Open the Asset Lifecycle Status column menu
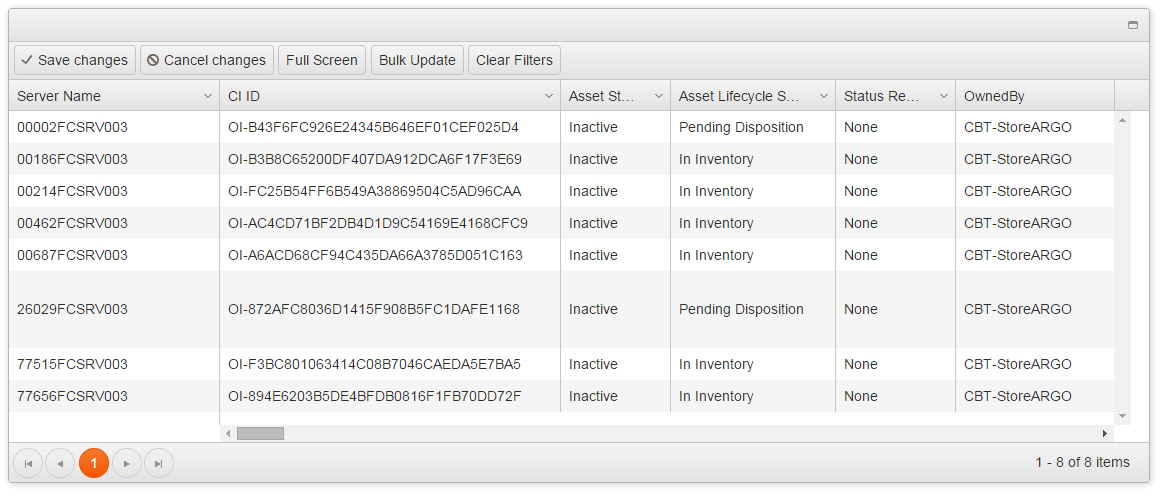This screenshot has width=1165, height=502. 824,96
